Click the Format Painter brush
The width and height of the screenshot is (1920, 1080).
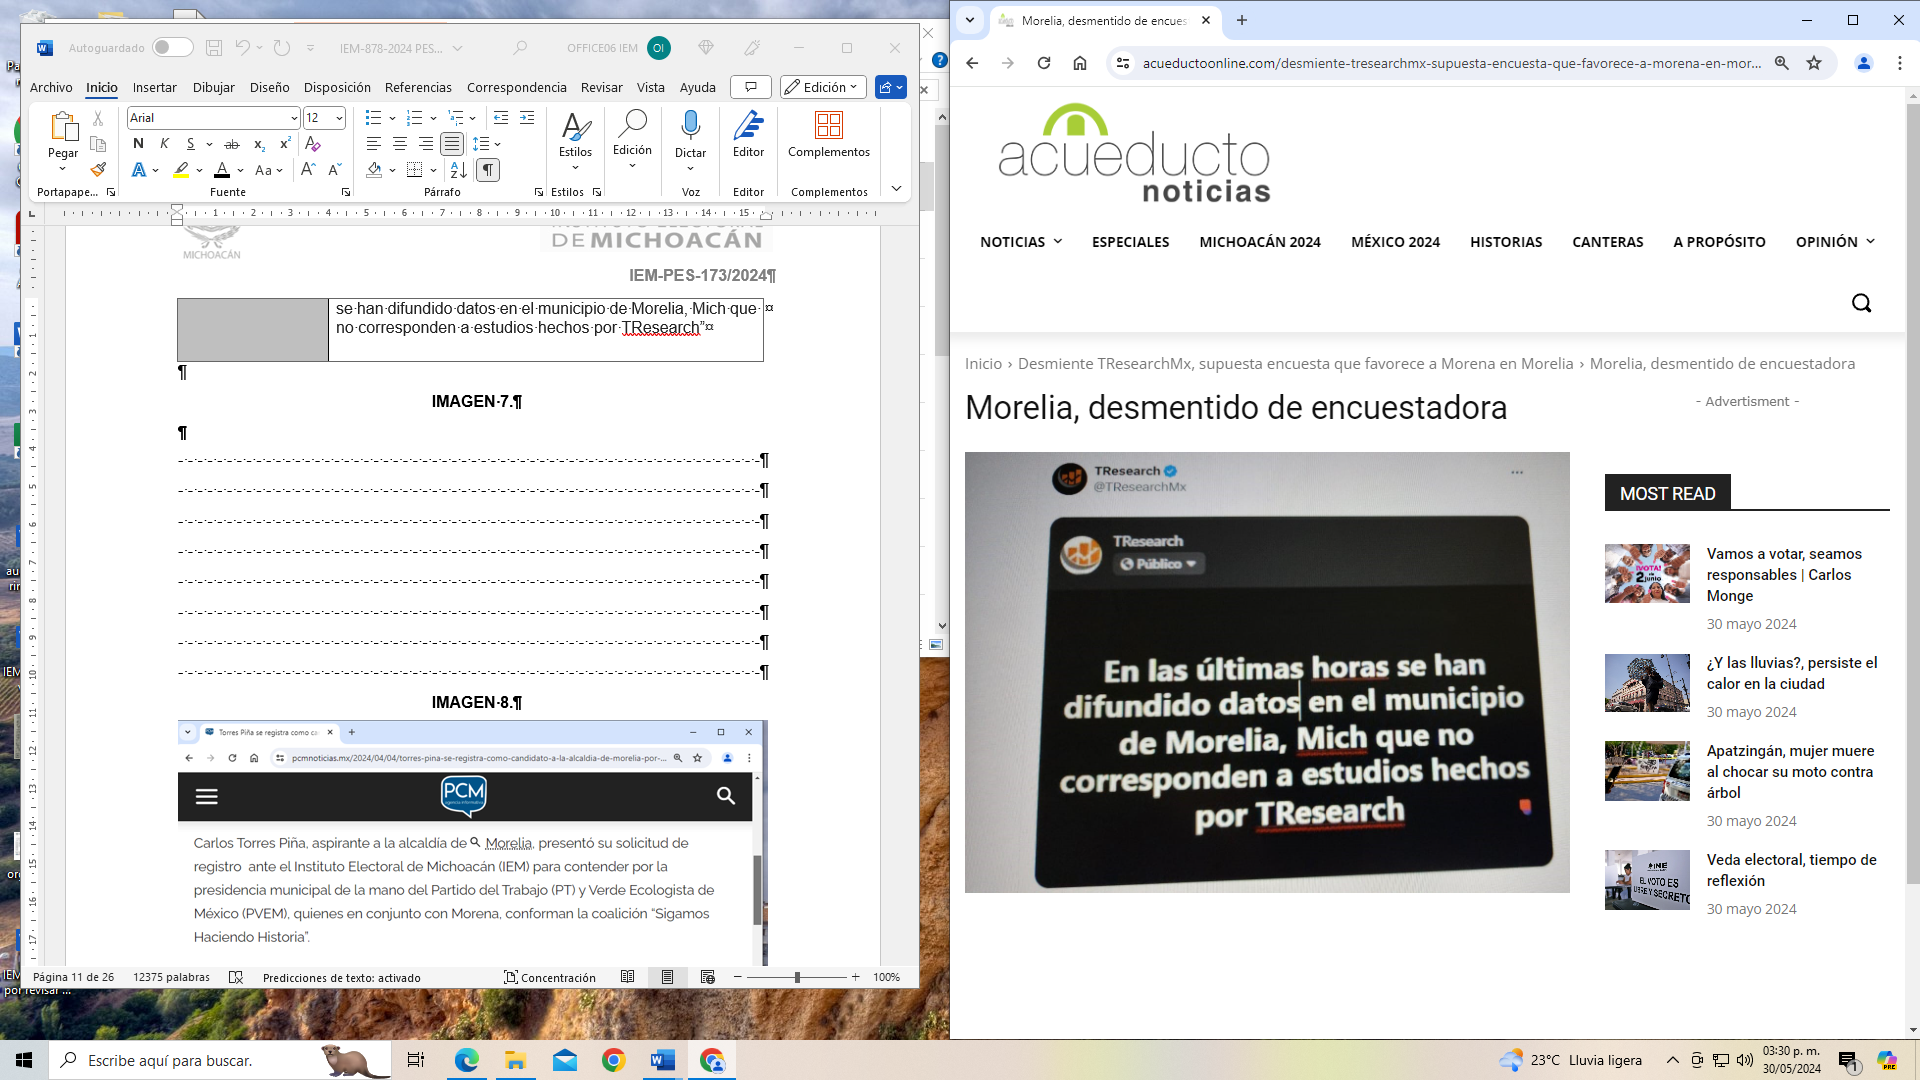point(98,170)
